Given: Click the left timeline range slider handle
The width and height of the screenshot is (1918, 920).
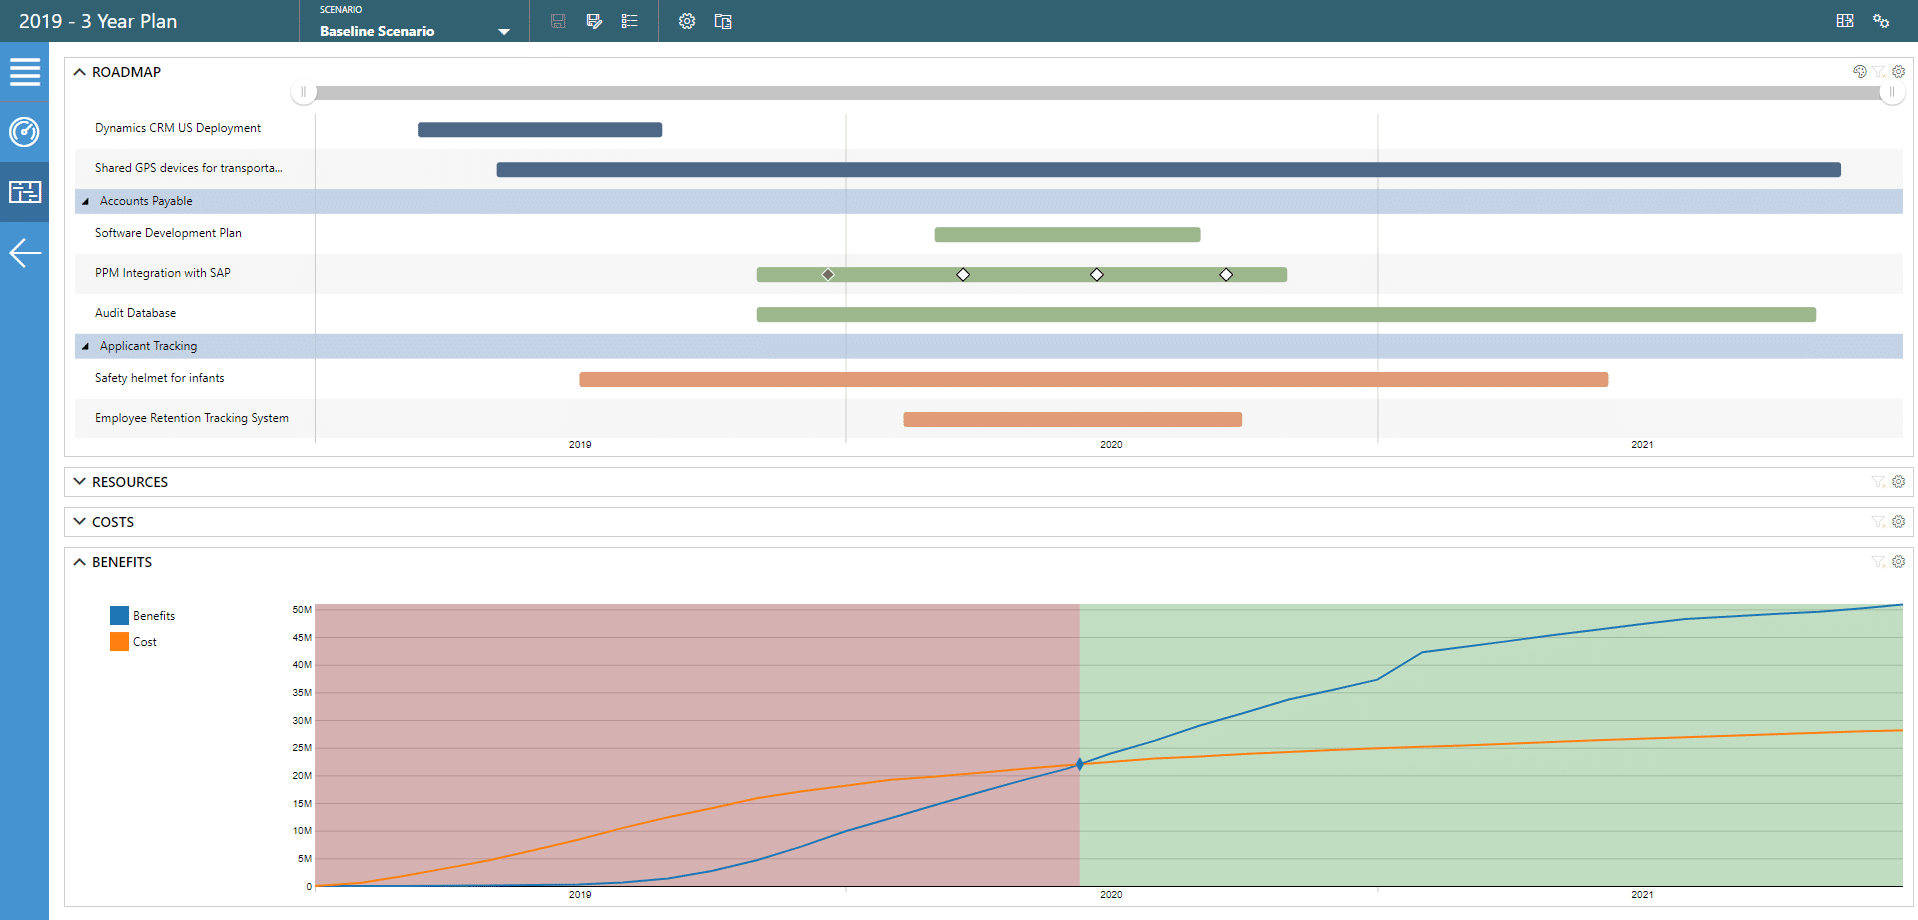Looking at the screenshot, I should pyautogui.click(x=303, y=92).
